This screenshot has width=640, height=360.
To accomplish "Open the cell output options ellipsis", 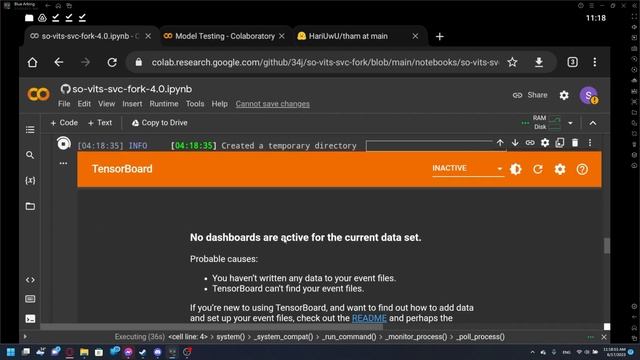I will click(x=63, y=163).
